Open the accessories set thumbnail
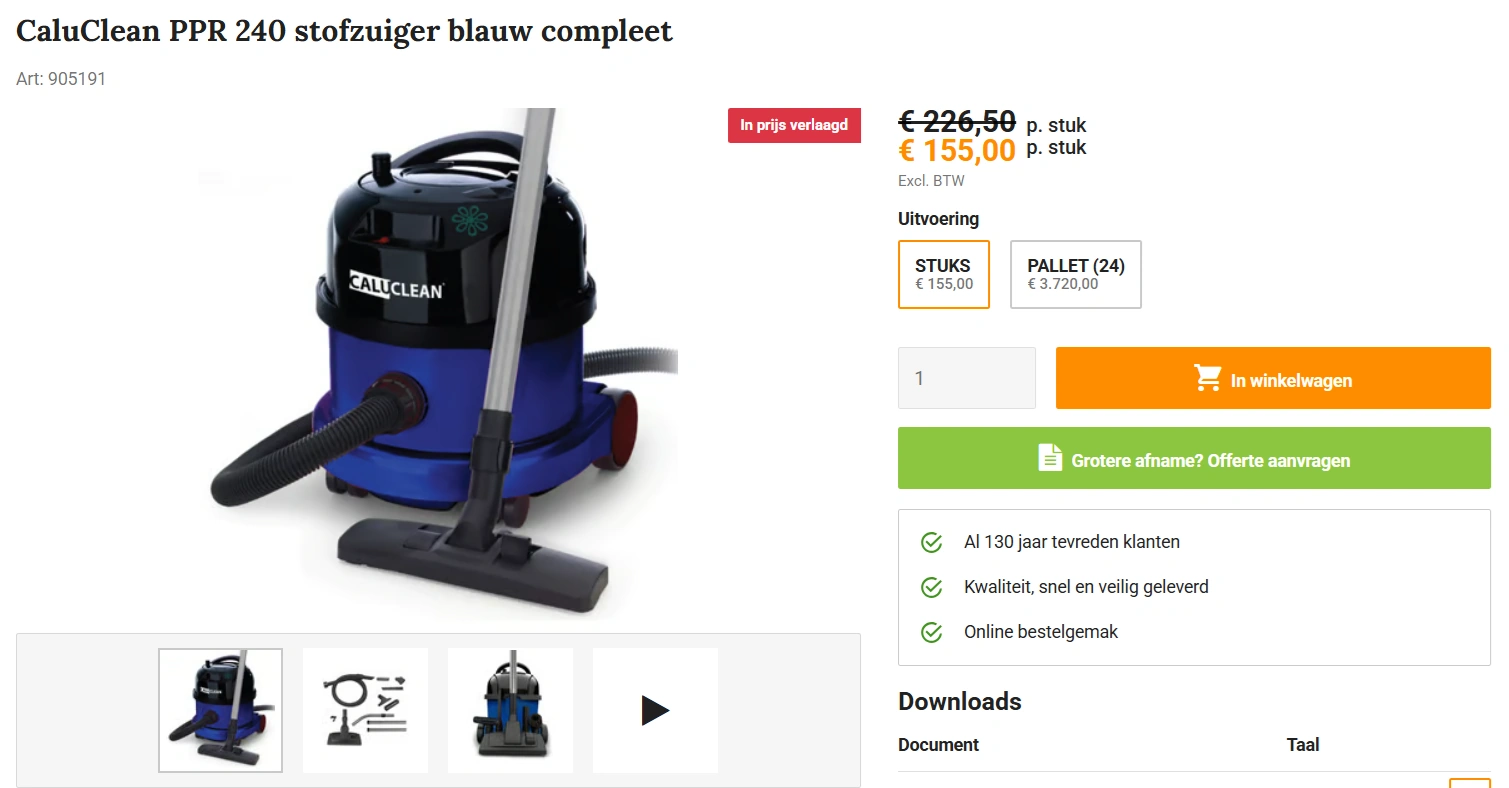 tap(365, 710)
